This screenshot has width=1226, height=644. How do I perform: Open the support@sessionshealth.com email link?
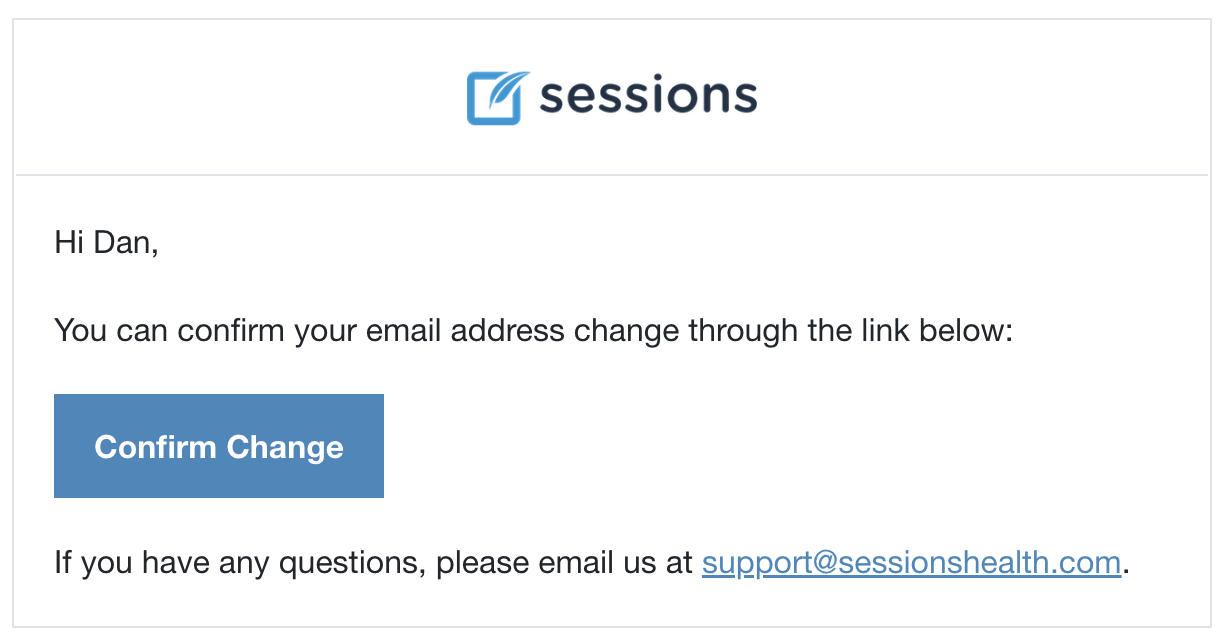pyautogui.click(x=911, y=563)
